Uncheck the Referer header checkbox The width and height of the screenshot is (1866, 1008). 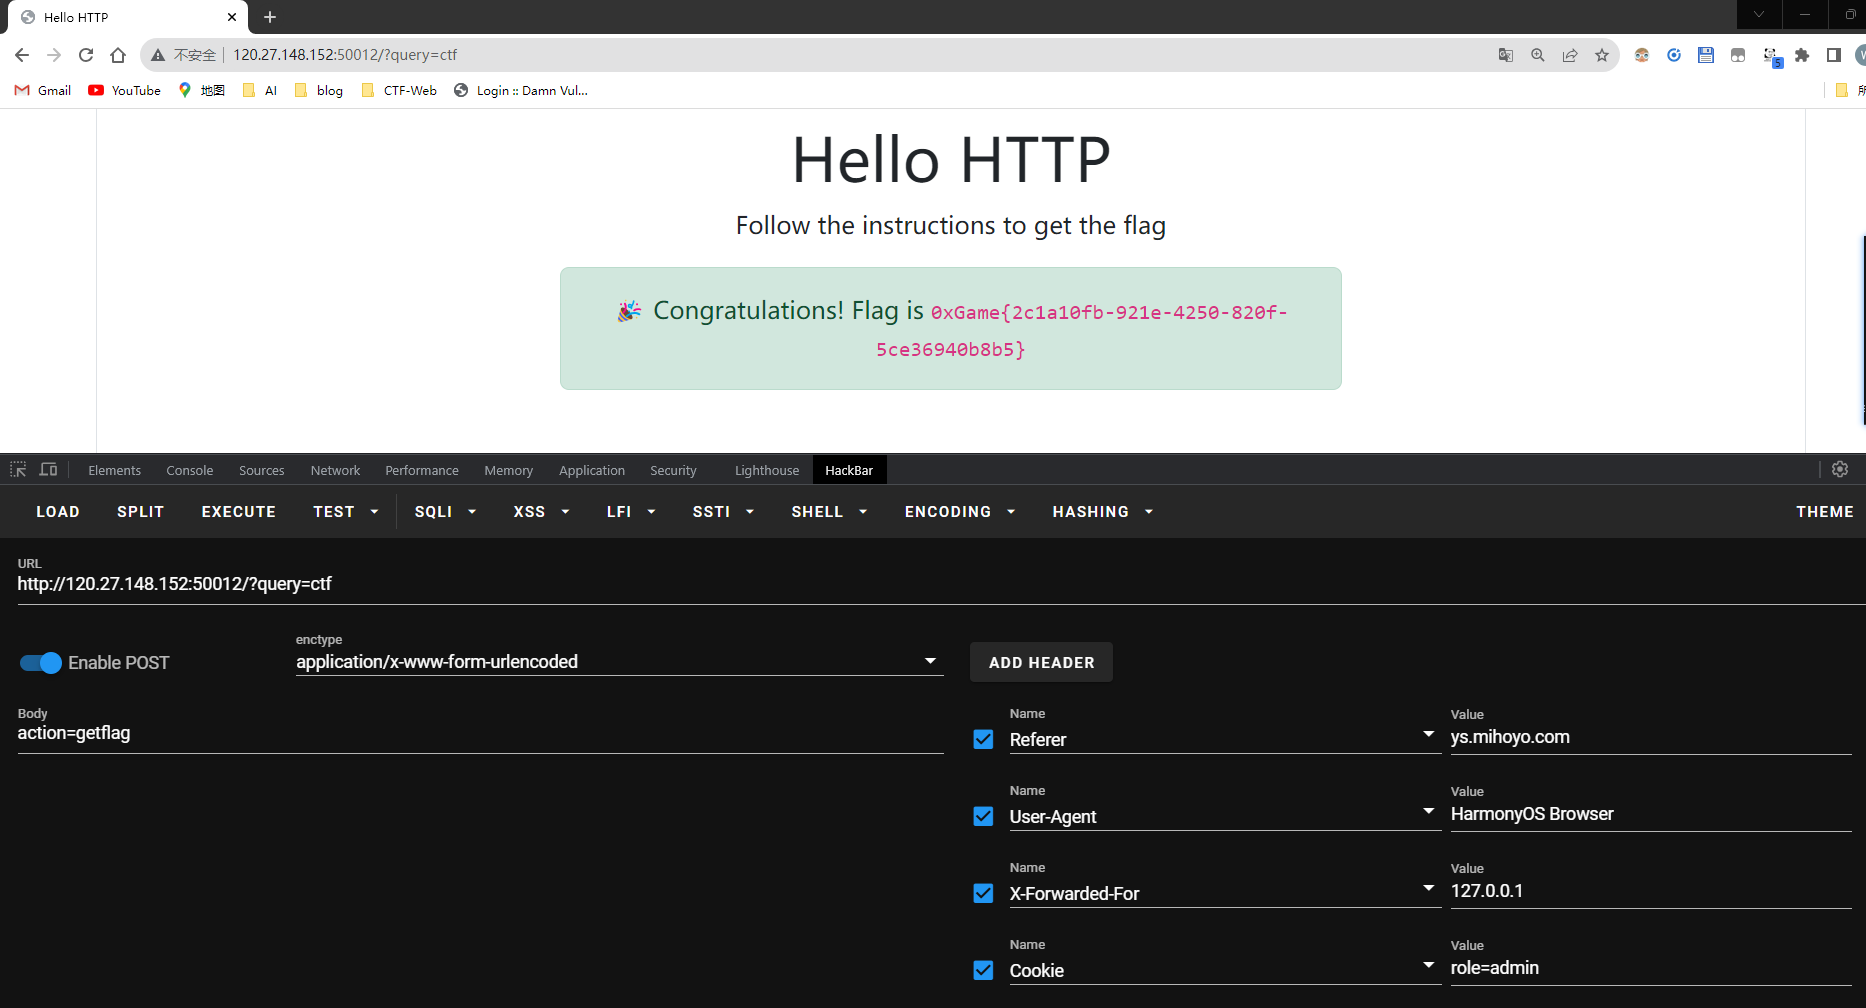click(x=984, y=739)
